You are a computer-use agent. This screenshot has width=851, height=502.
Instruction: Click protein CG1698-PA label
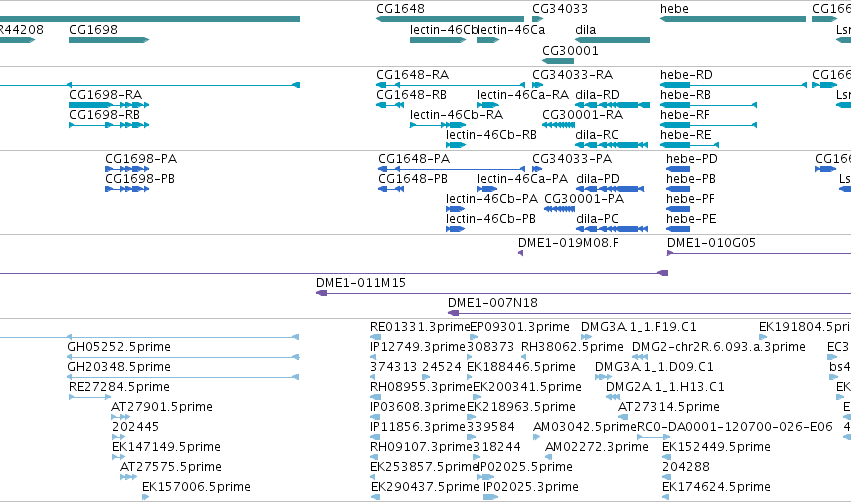[141, 158]
